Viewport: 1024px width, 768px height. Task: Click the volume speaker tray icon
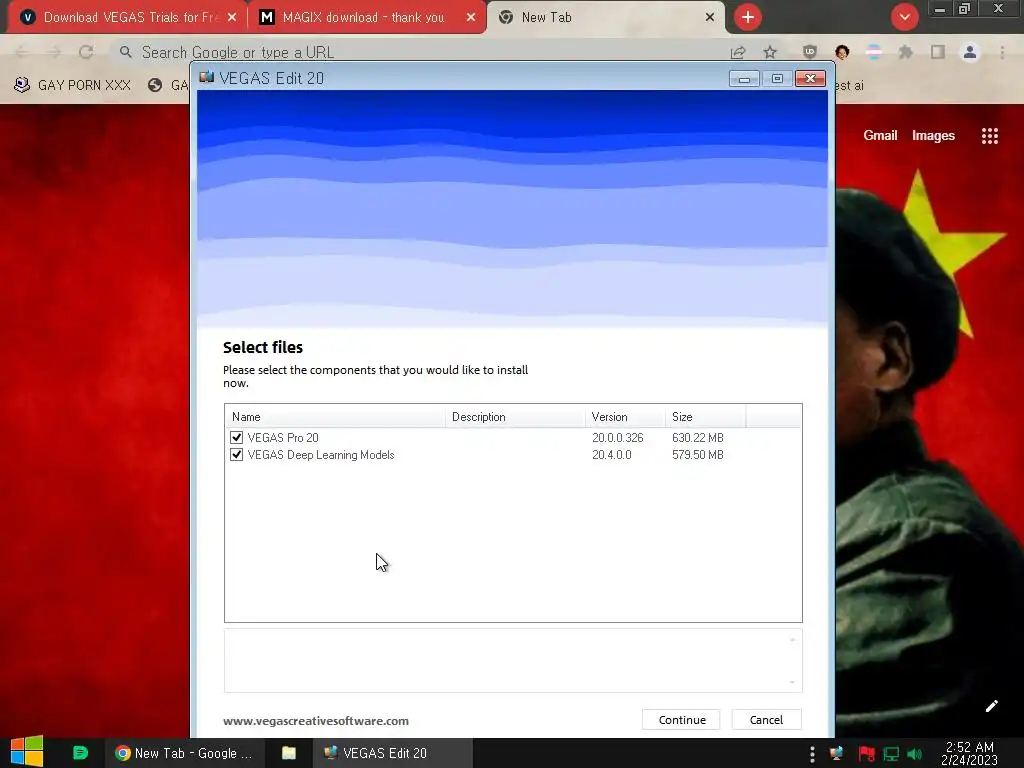(915, 754)
